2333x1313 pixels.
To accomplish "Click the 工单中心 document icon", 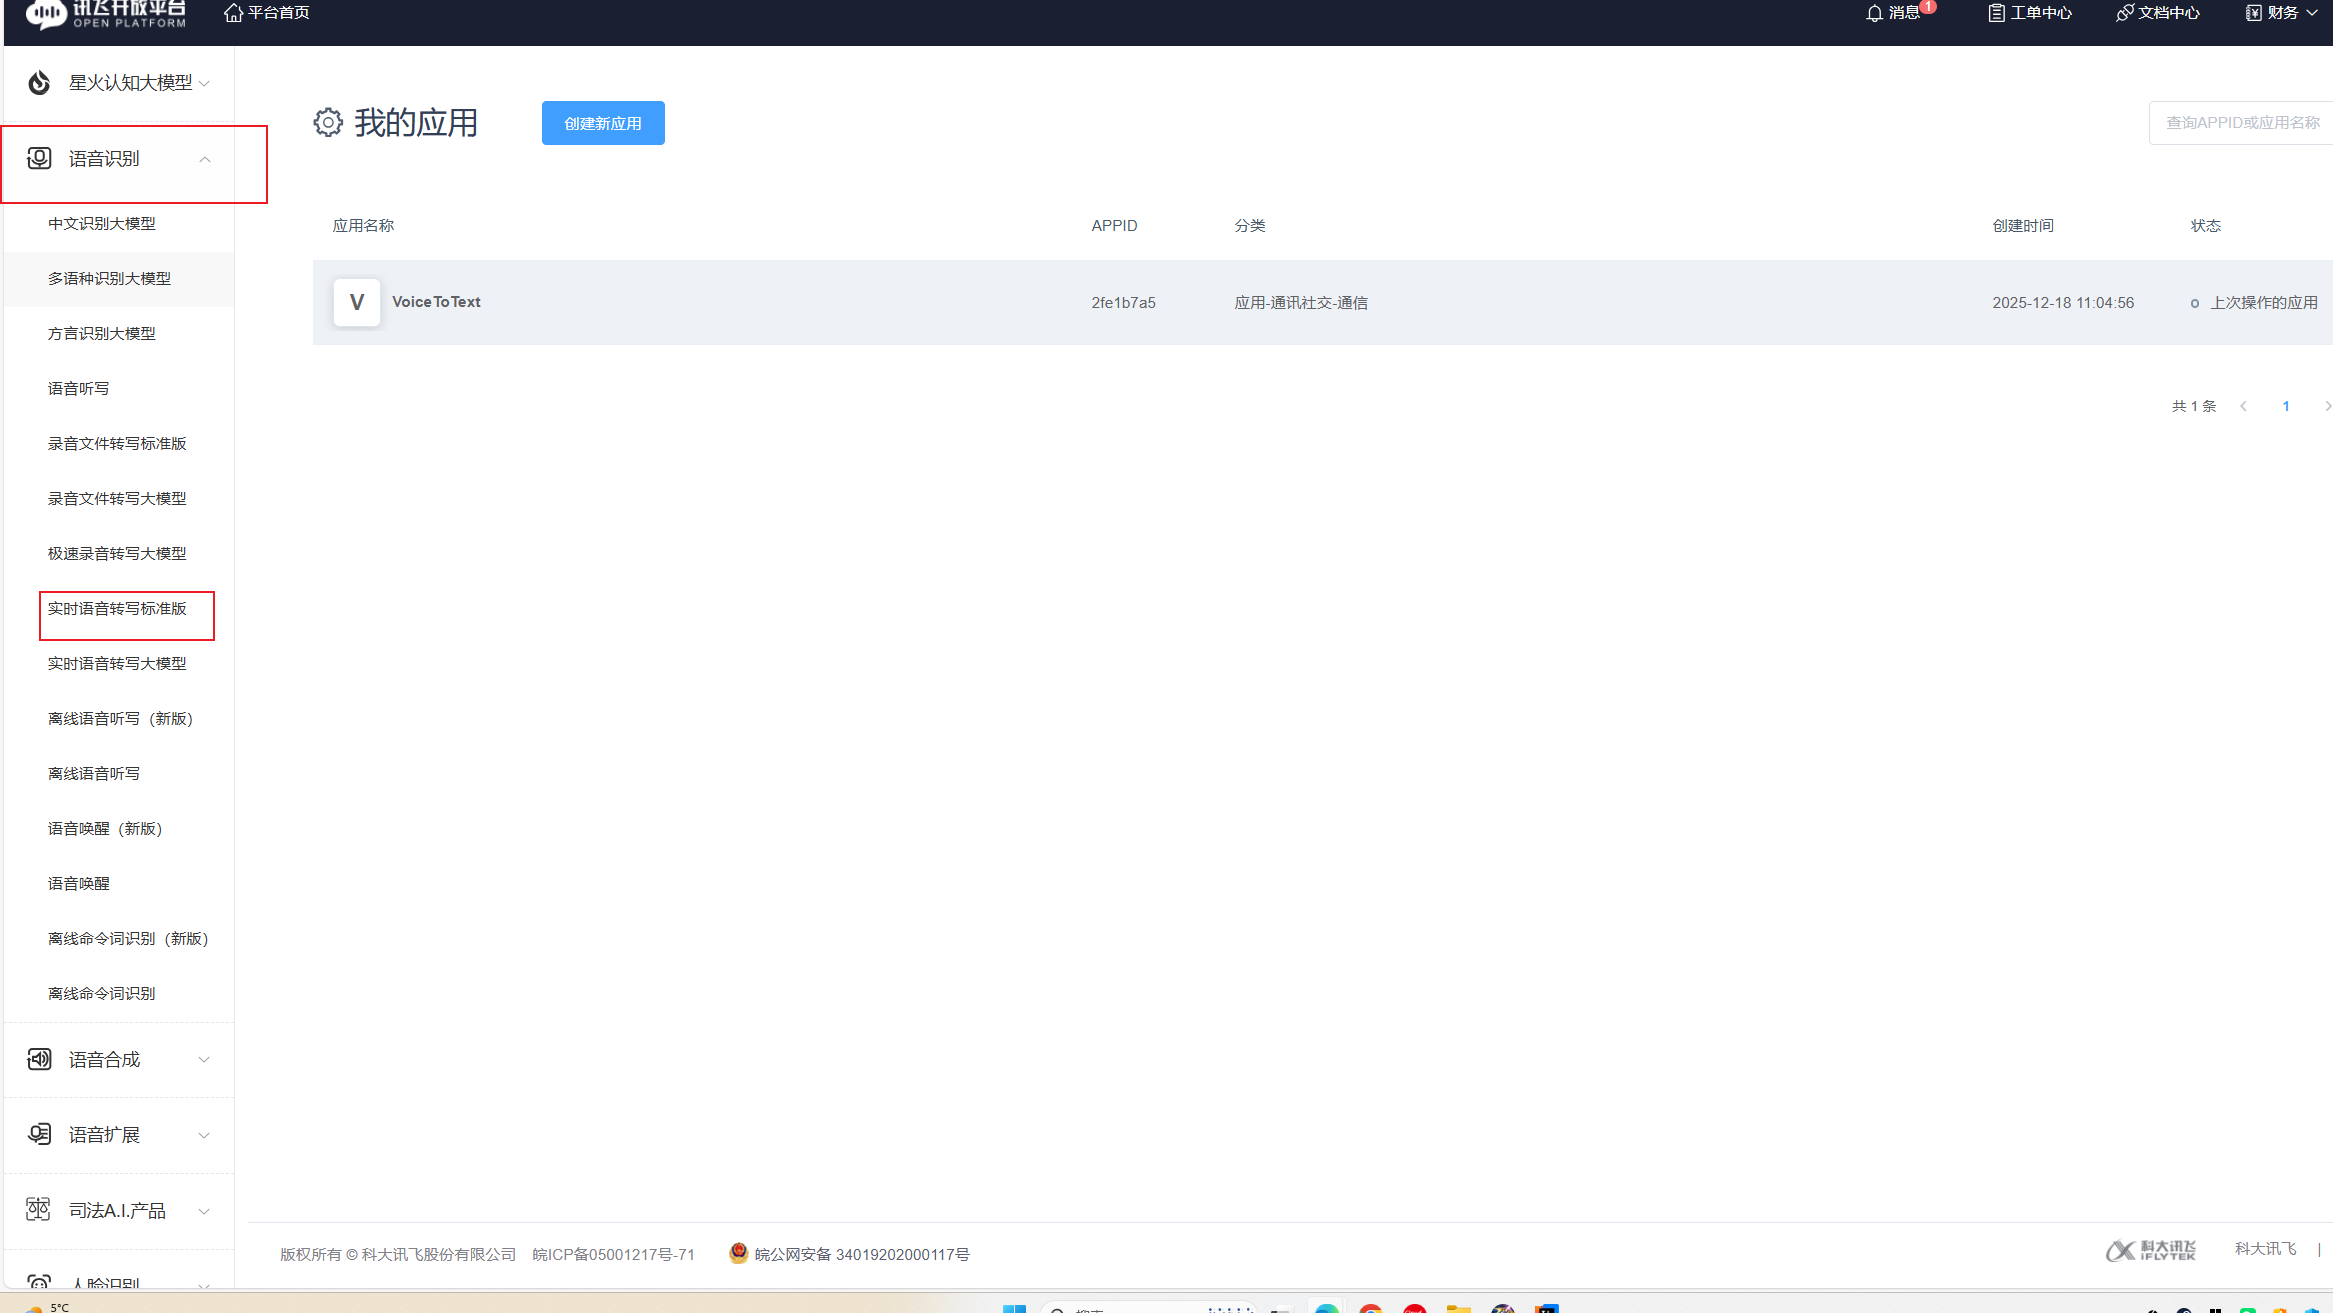I will (1996, 13).
